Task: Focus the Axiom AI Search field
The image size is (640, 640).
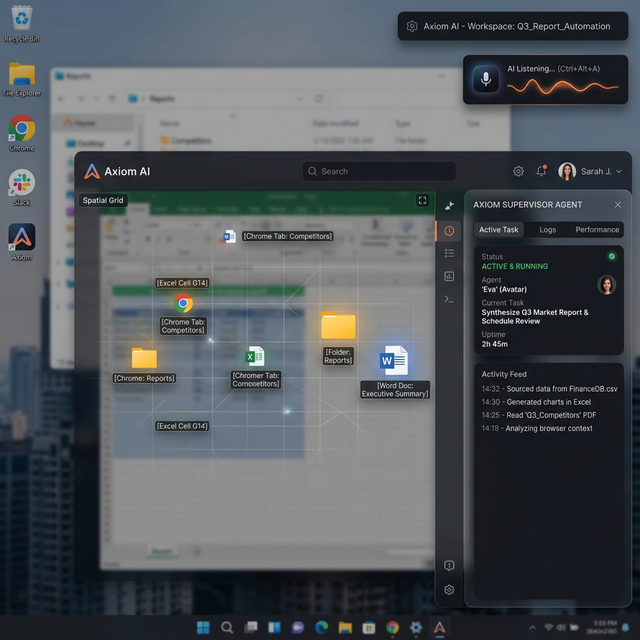Action: click(x=379, y=171)
